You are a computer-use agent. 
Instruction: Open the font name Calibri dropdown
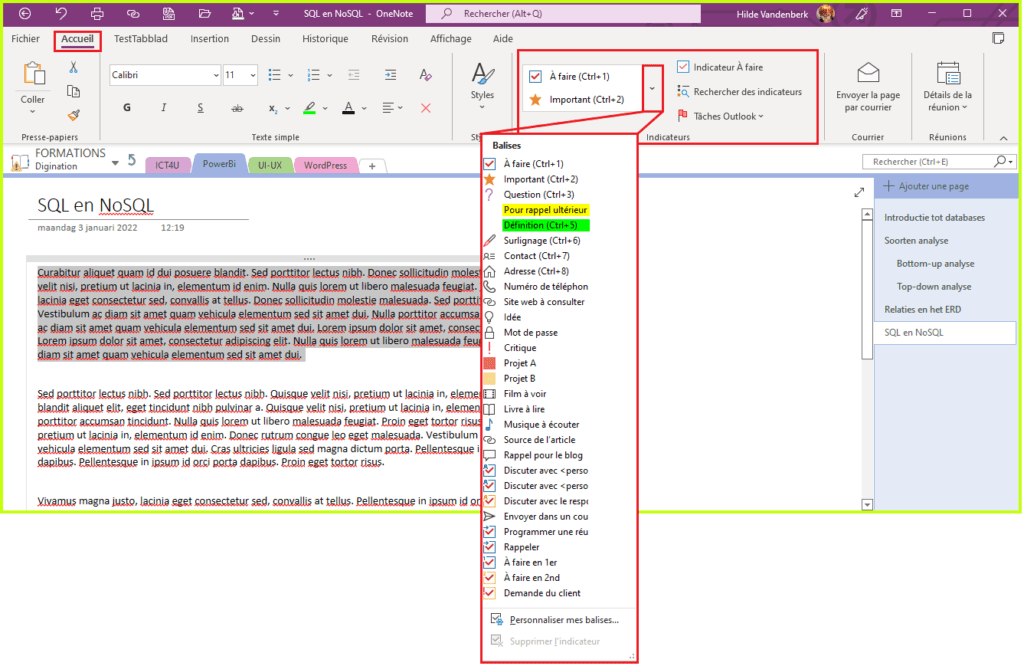[x=215, y=75]
